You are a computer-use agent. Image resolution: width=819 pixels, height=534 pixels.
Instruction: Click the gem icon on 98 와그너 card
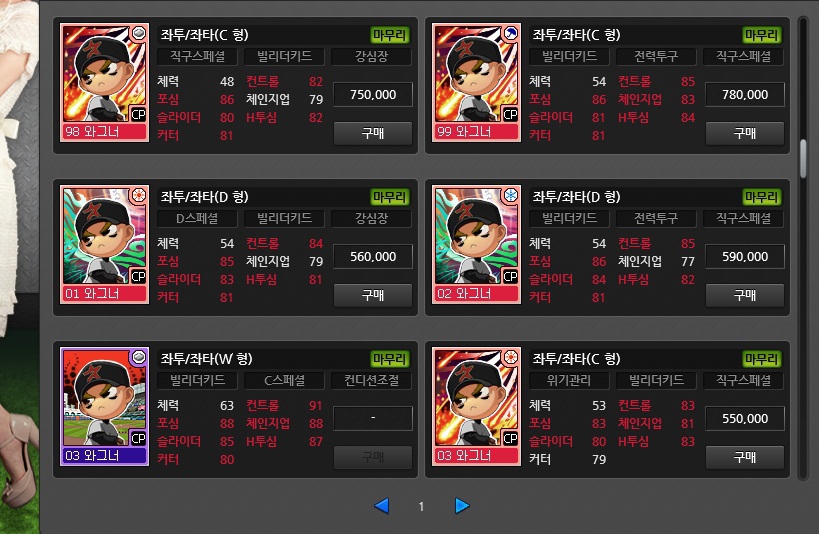click(x=138, y=34)
